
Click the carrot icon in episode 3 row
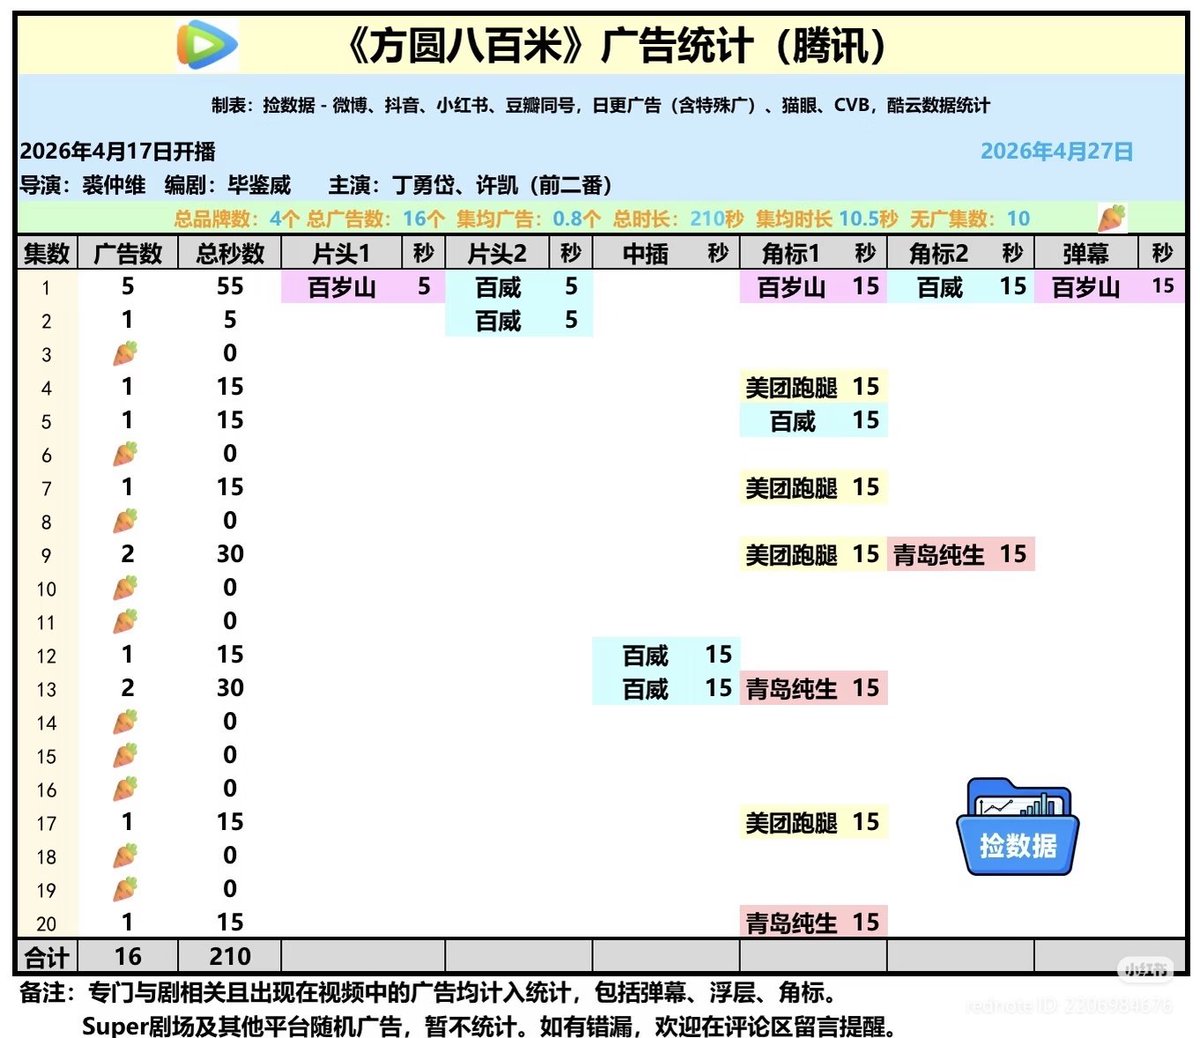[125, 353]
